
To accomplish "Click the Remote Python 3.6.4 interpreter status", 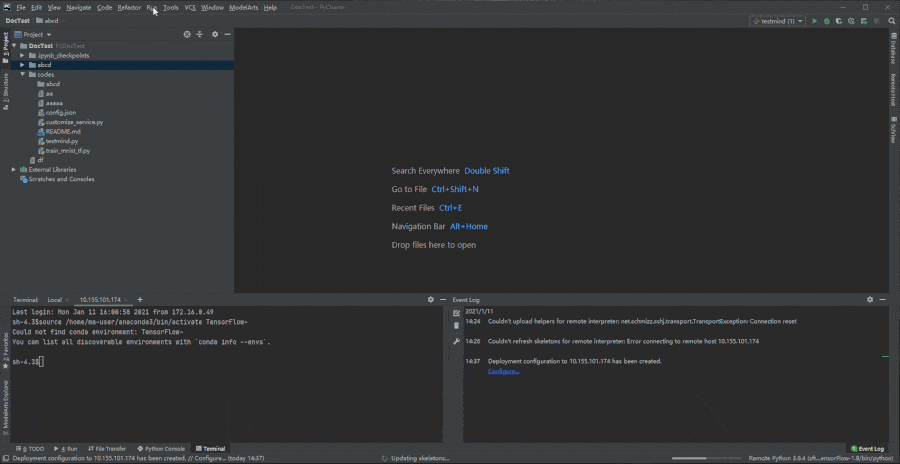I will point(820,458).
